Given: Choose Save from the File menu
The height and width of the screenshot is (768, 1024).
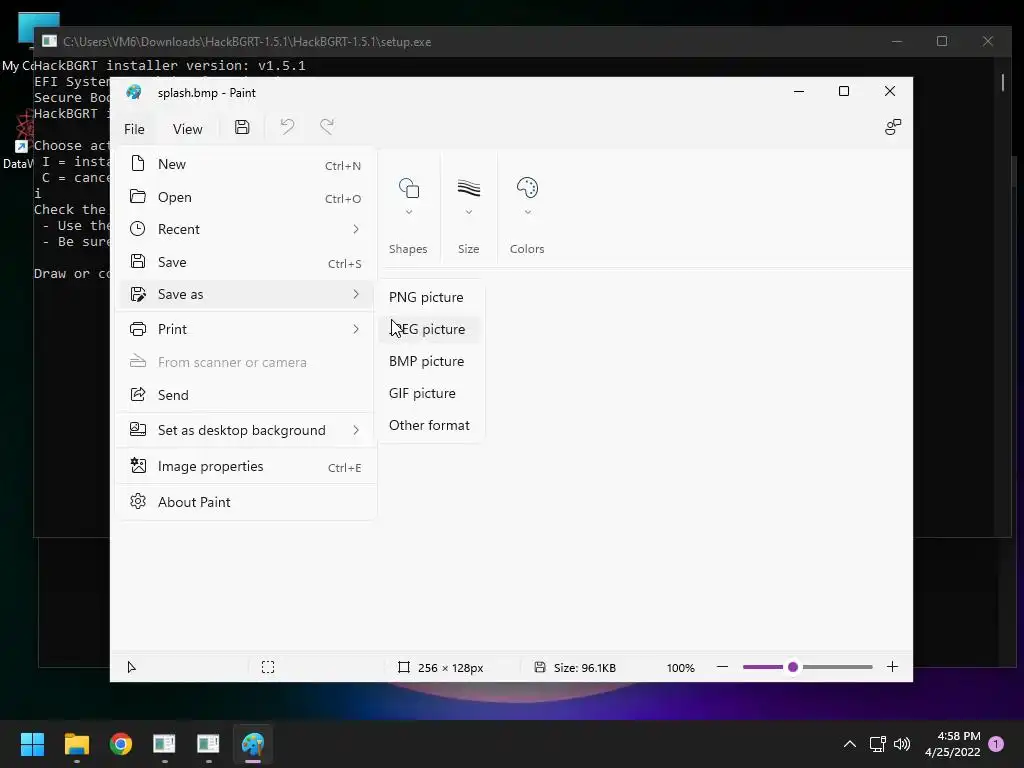Looking at the screenshot, I should coord(246,262).
